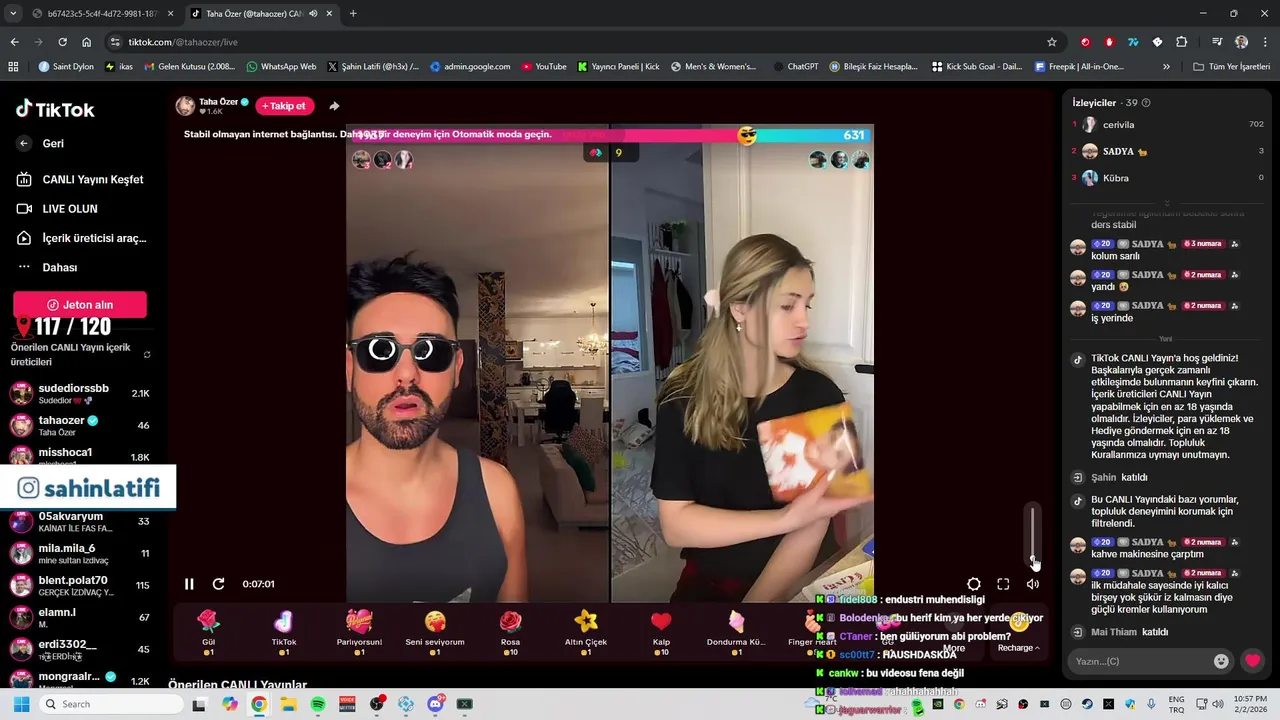Viewport: 1280px width, 720px height.
Task: Open misshoca1 live stream
Action: click(x=80, y=455)
